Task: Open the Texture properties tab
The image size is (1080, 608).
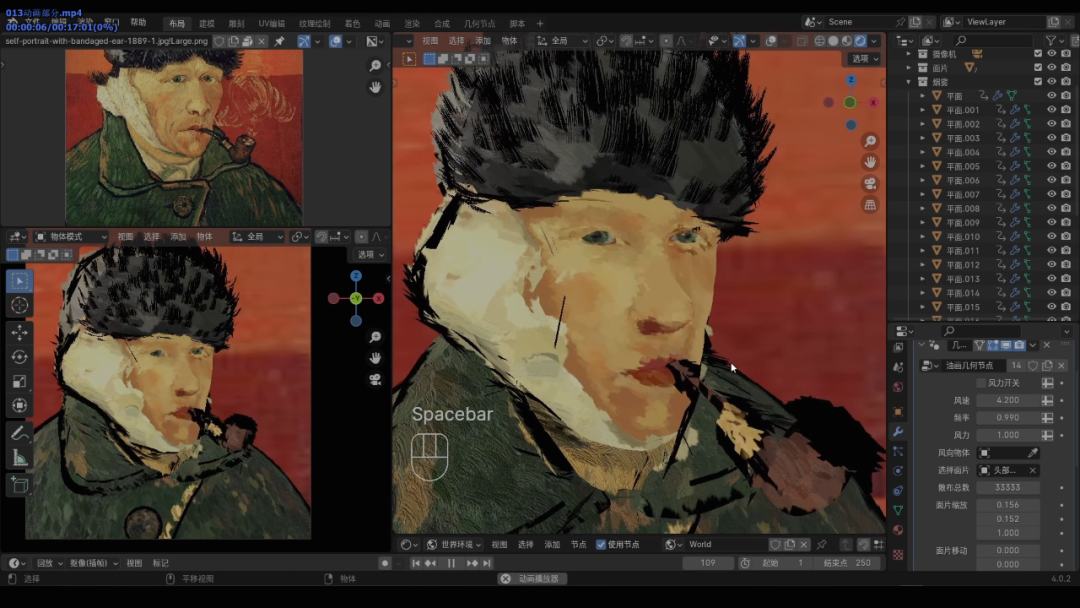Action: tap(898, 554)
